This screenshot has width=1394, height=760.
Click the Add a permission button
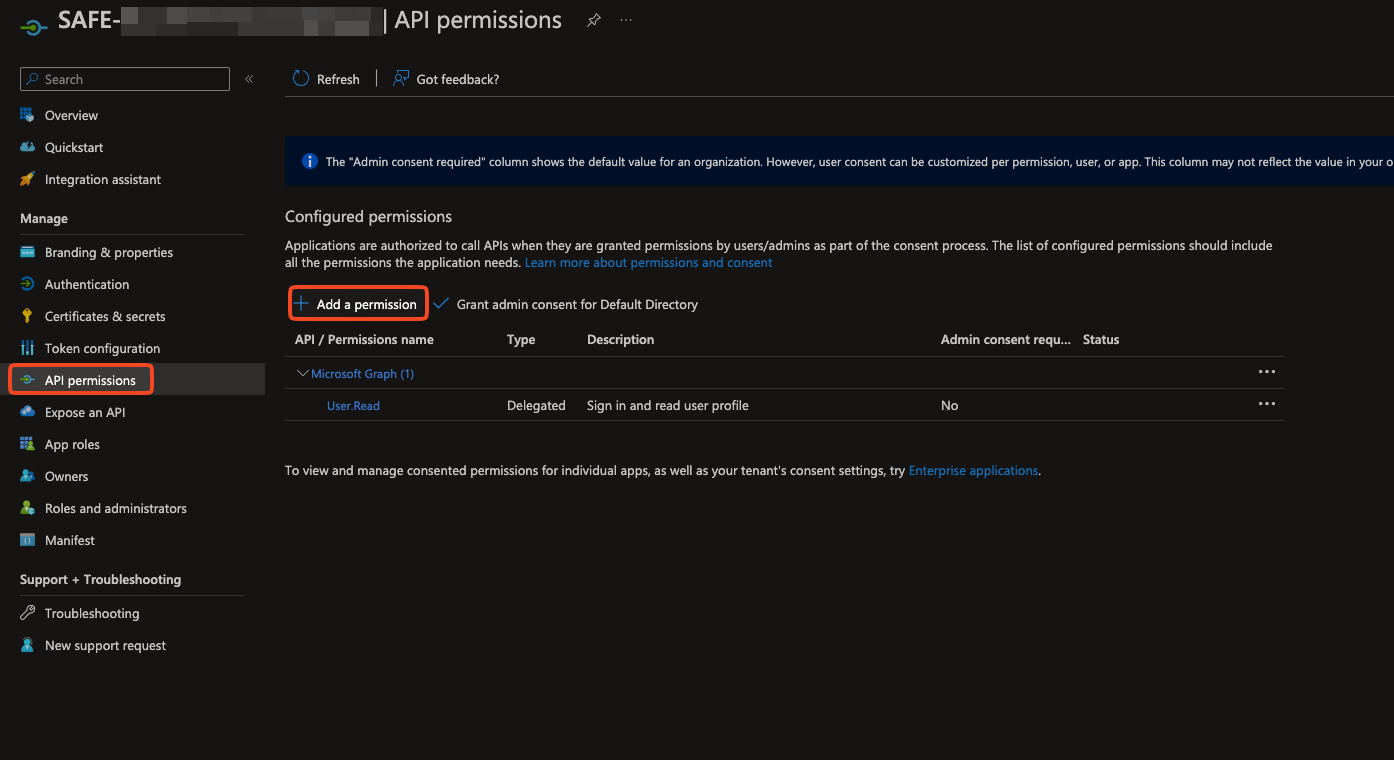pyautogui.click(x=358, y=304)
